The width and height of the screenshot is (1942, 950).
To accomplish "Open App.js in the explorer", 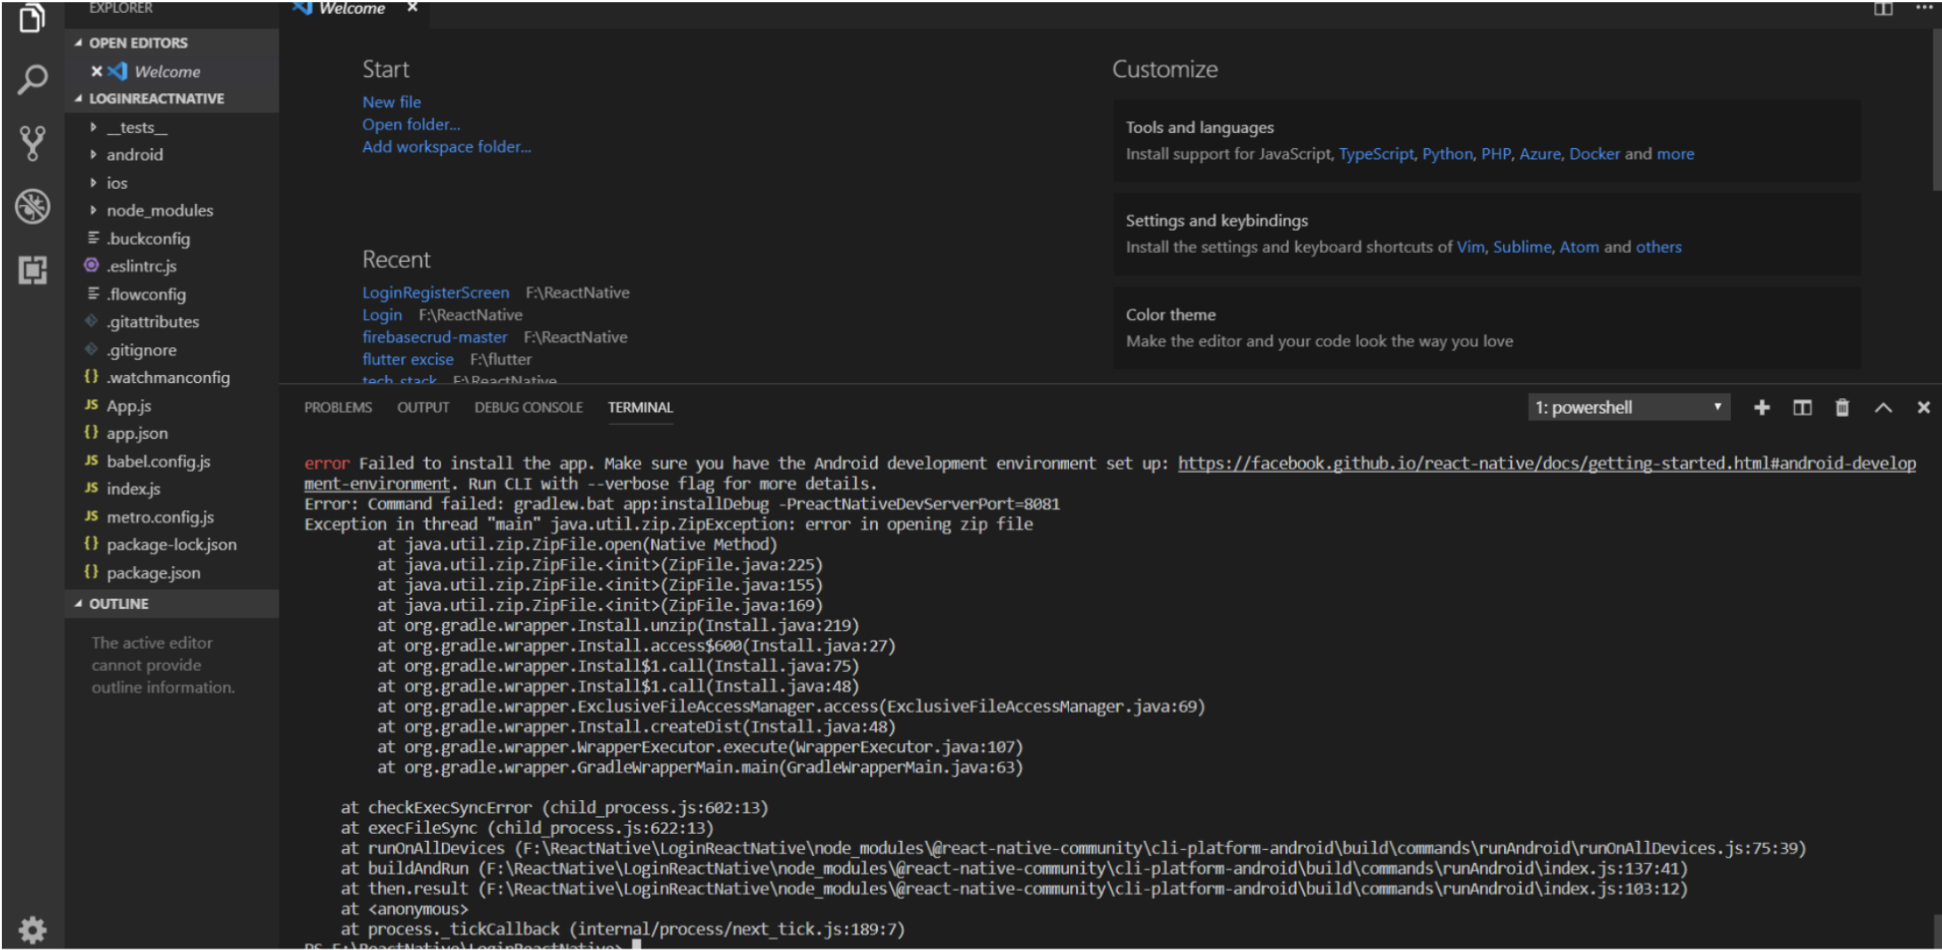I will (128, 406).
